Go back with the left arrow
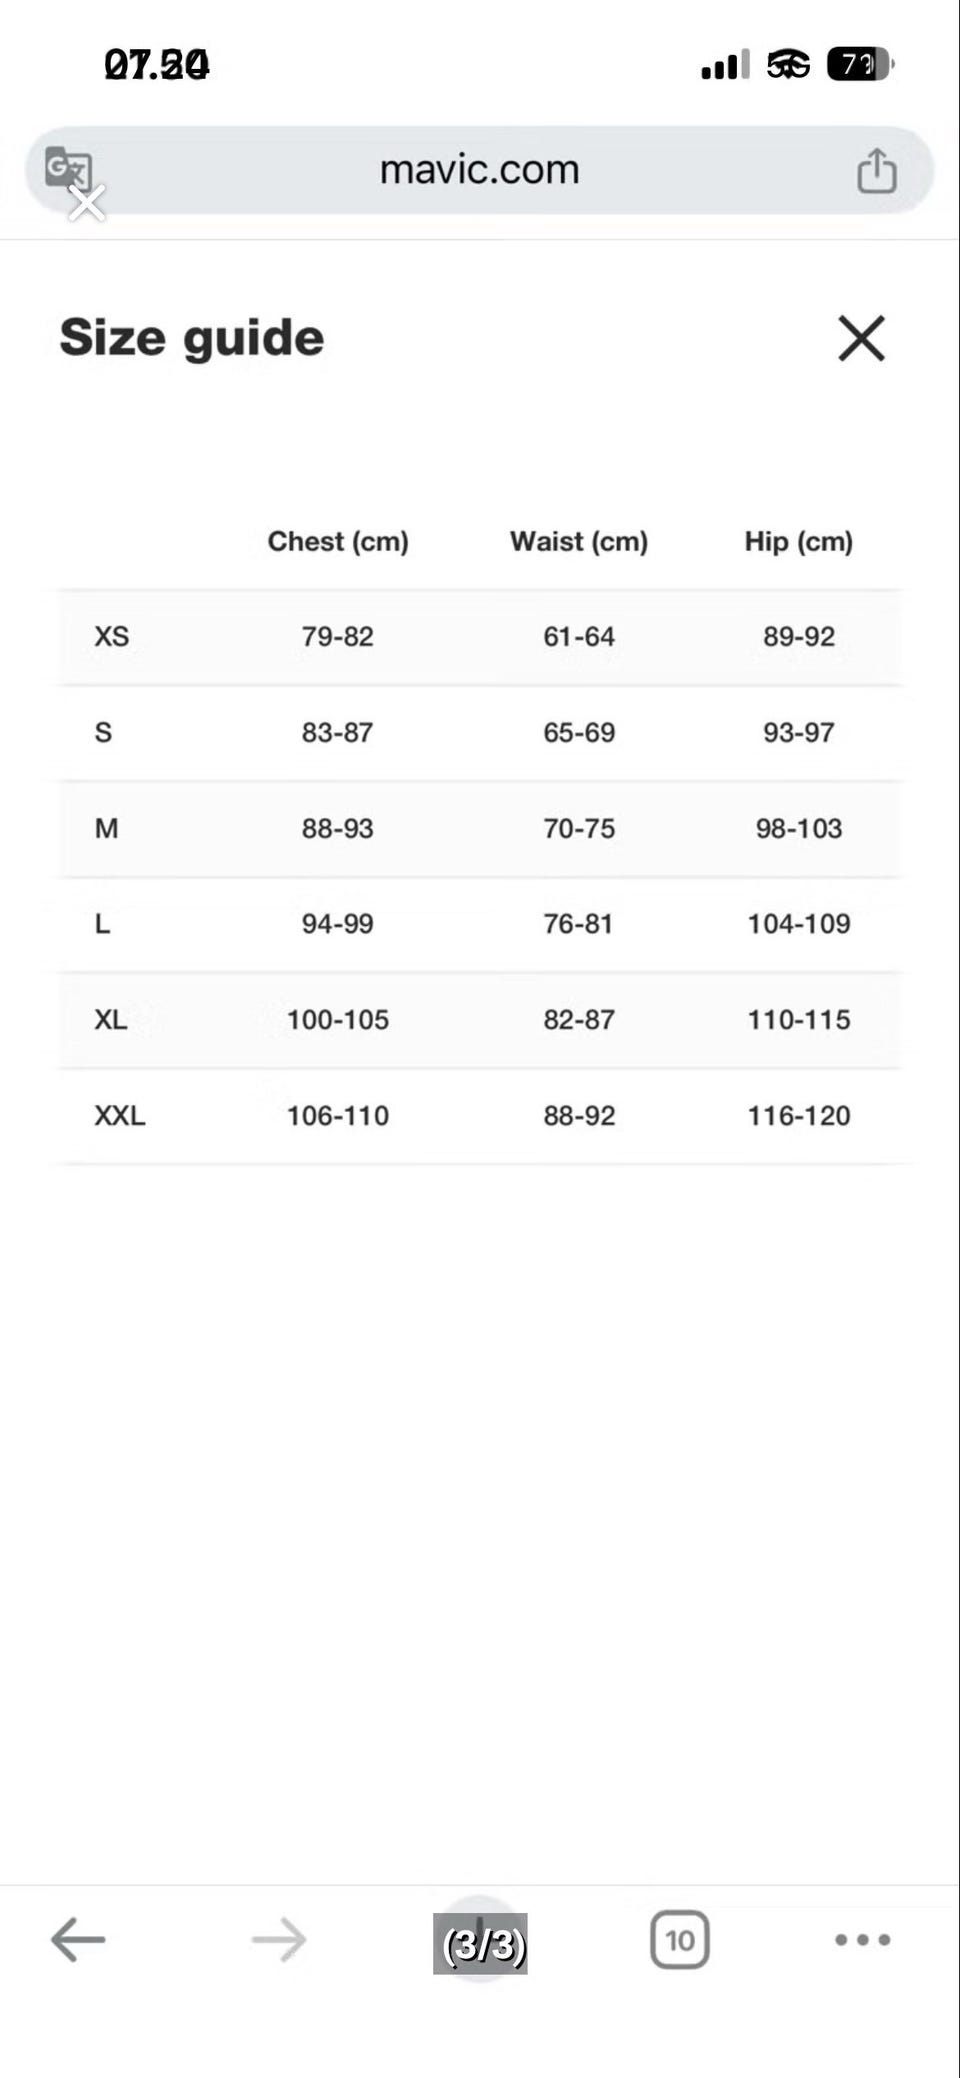The height and width of the screenshot is (2078, 960). (78, 1939)
